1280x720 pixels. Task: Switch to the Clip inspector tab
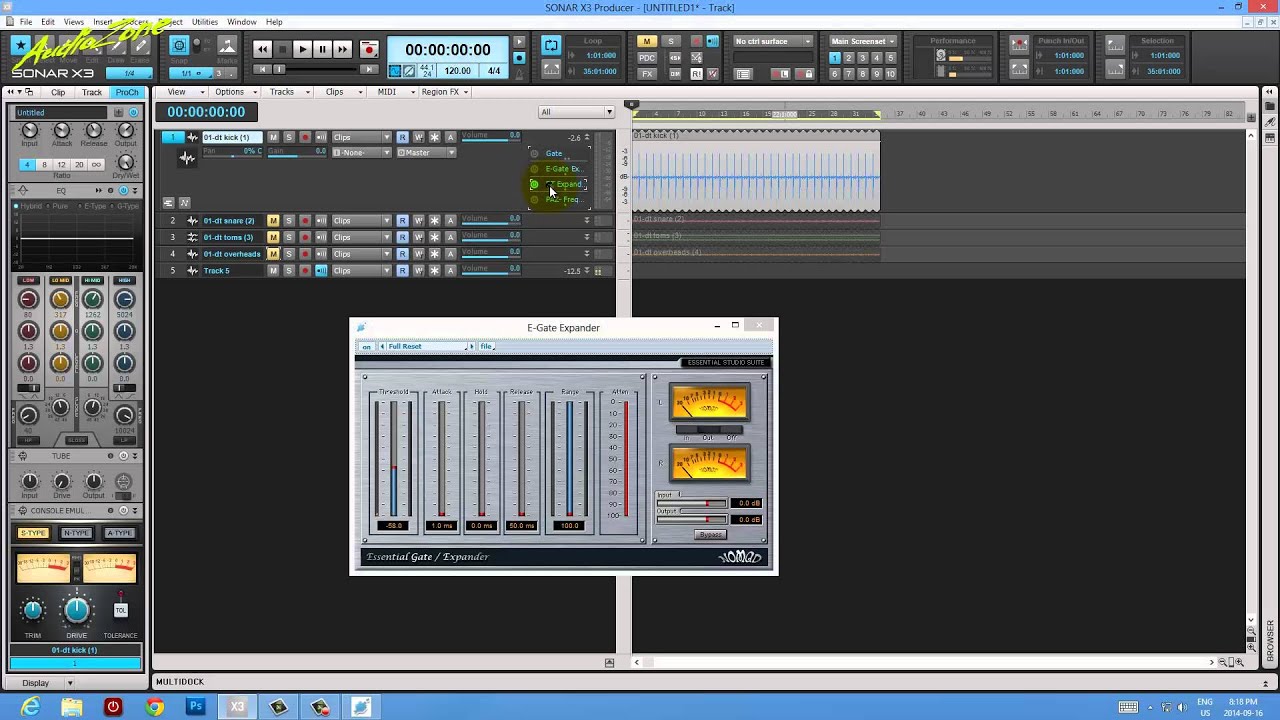(58, 92)
